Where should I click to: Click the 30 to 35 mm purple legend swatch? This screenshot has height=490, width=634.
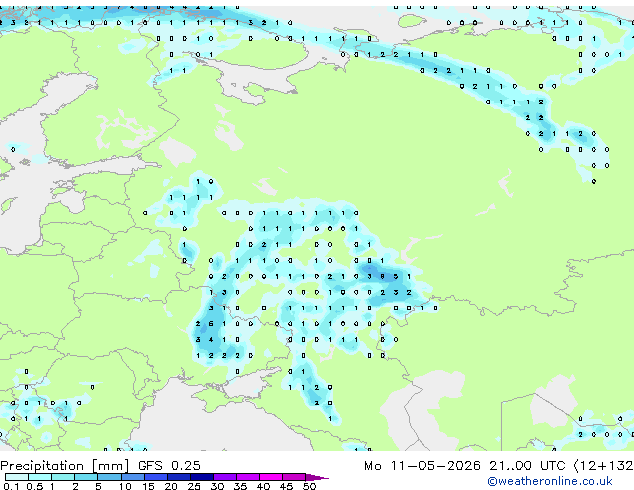coord(225,477)
